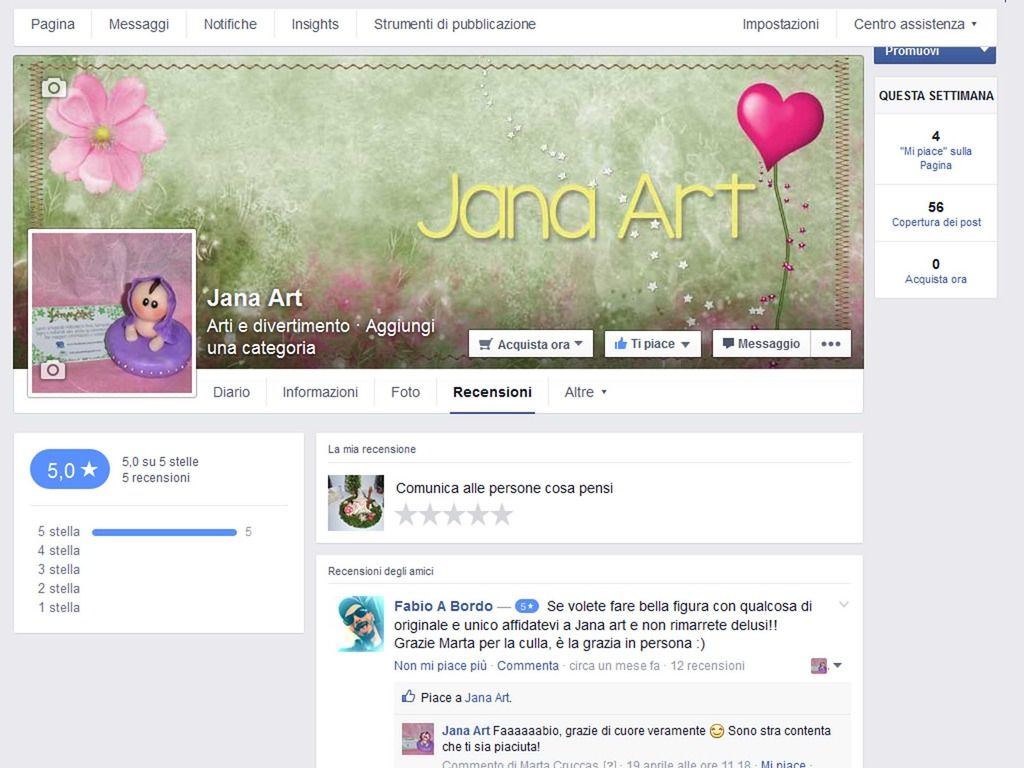Click Jana Art avatar in the comment

(417, 739)
